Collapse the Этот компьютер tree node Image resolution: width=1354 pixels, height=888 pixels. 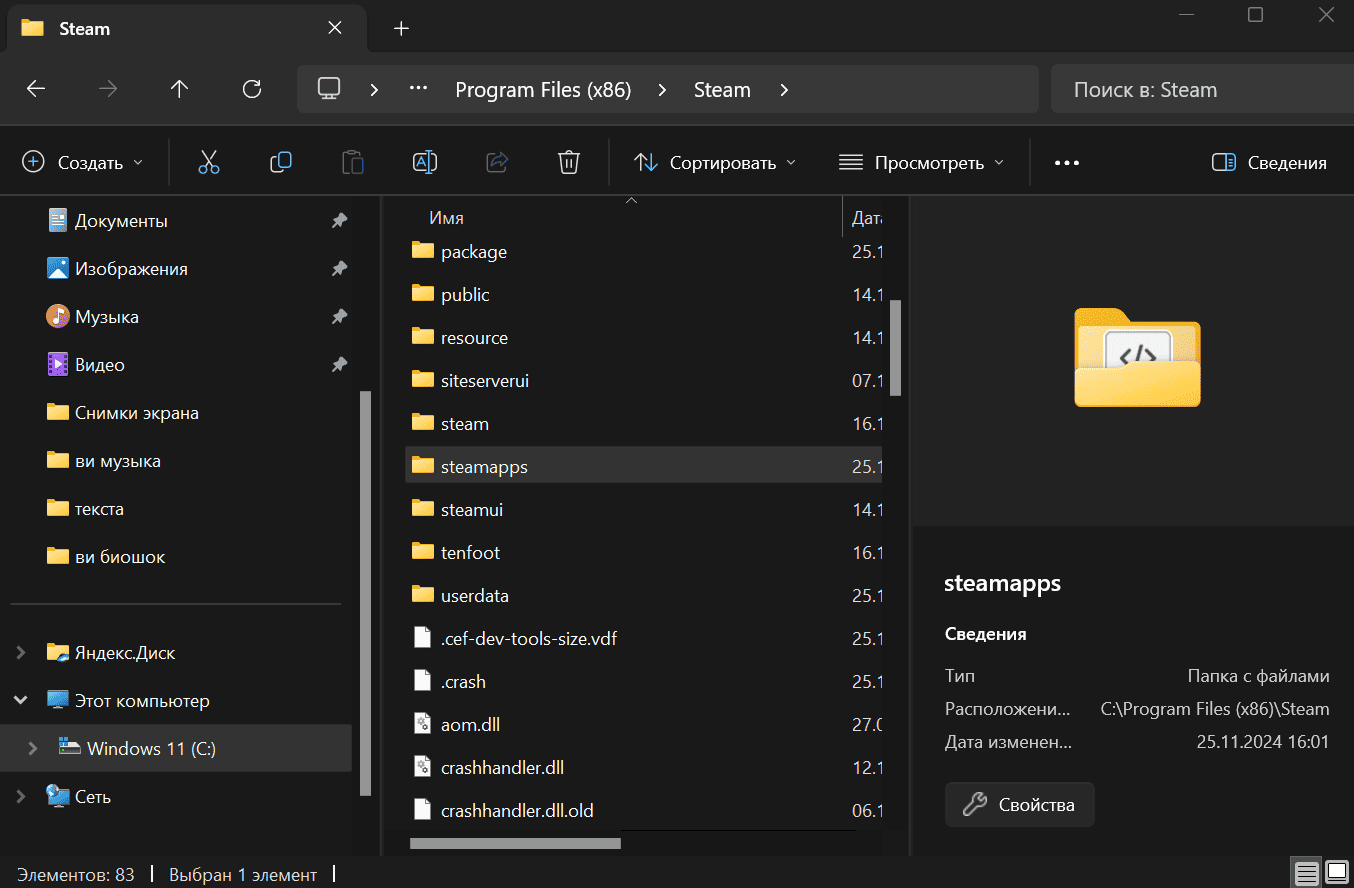tap(20, 700)
